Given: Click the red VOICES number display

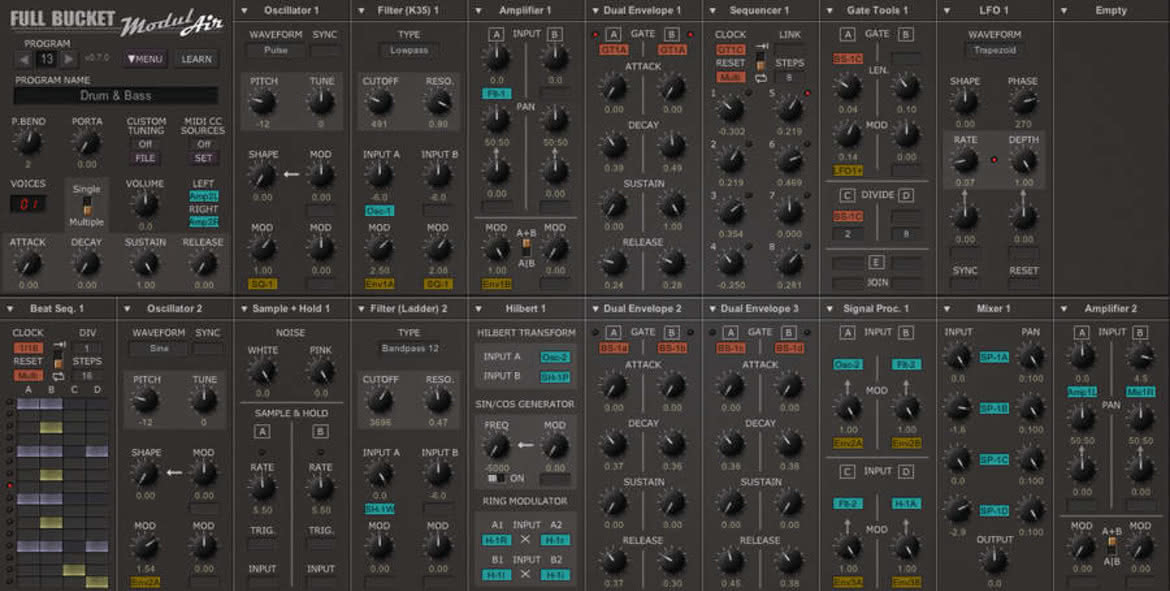Looking at the screenshot, I should tap(28, 204).
